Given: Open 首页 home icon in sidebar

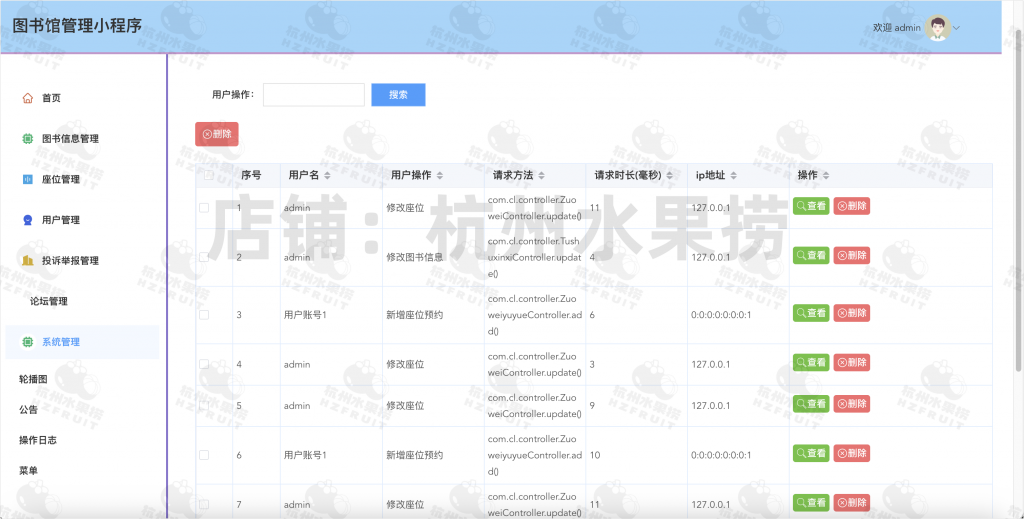Looking at the screenshot, I should [27, 98].
